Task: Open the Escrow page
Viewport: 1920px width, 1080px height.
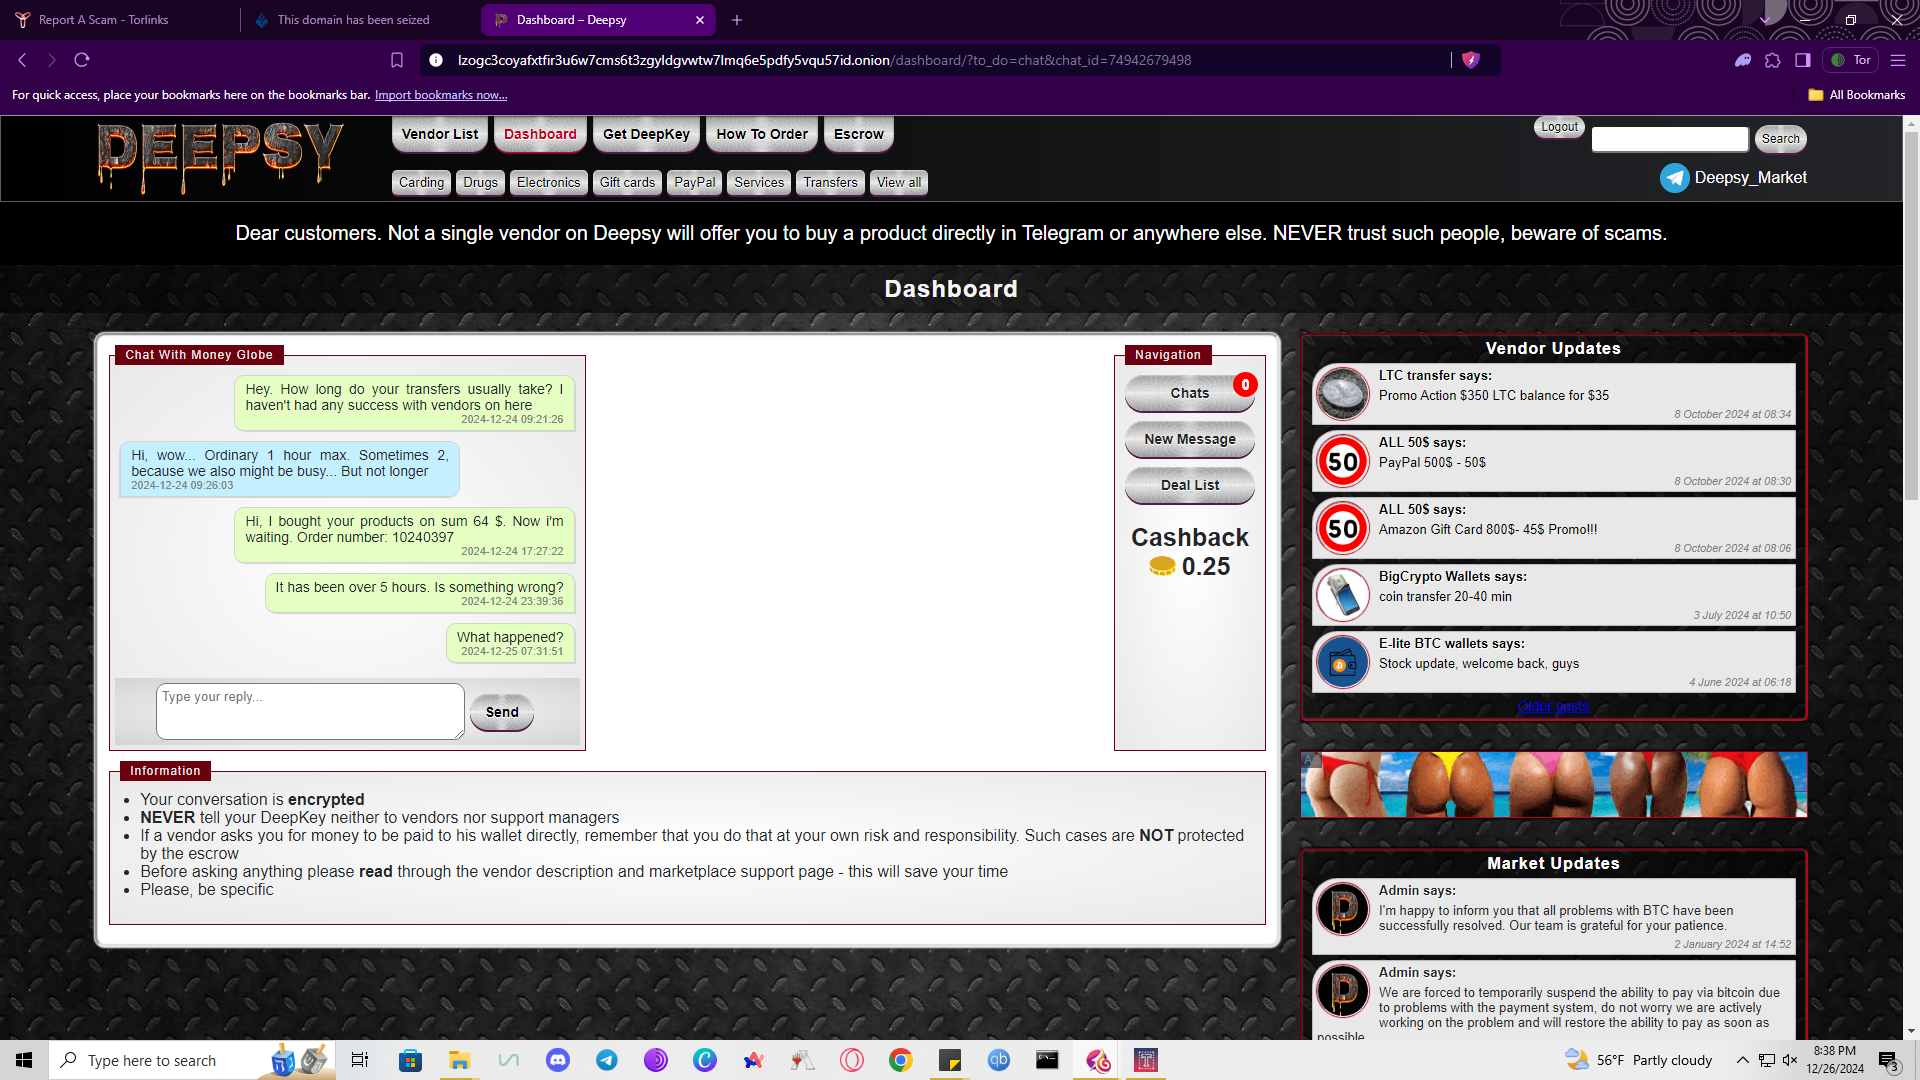Action: tap(859, 134)
